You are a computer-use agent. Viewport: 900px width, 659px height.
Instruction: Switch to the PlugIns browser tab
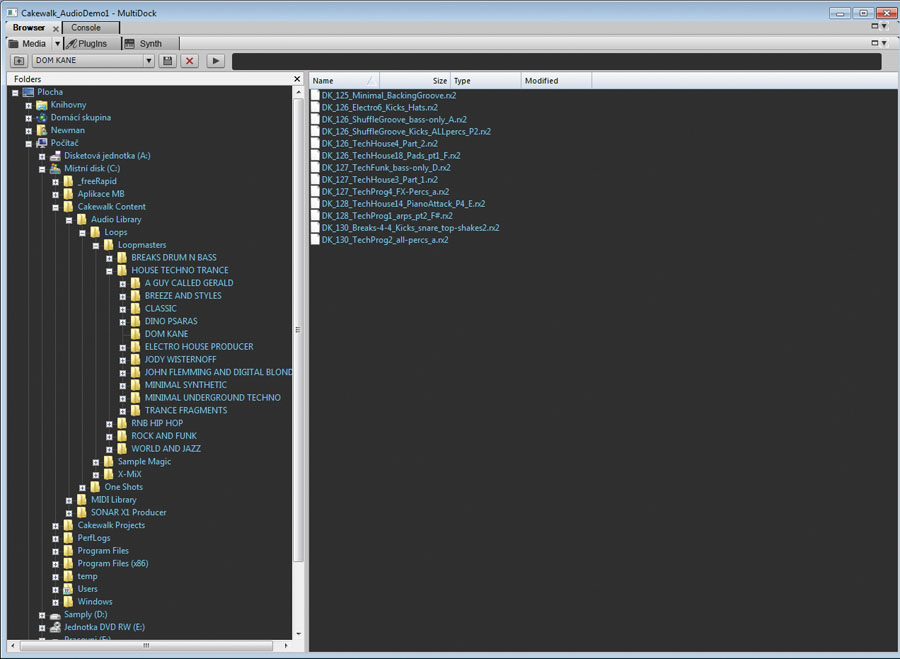tap(91, 44)
